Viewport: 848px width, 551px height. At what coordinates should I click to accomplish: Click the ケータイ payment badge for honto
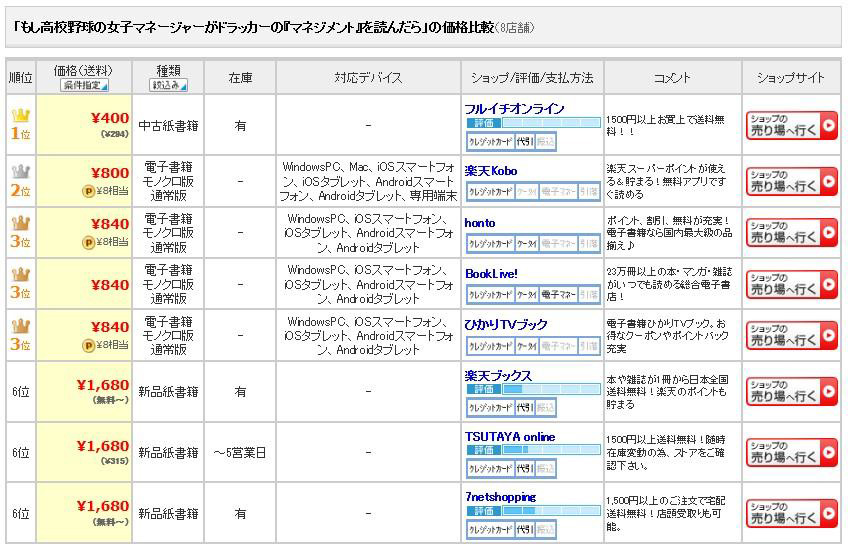pyautogui.click(x=527, y=244)
